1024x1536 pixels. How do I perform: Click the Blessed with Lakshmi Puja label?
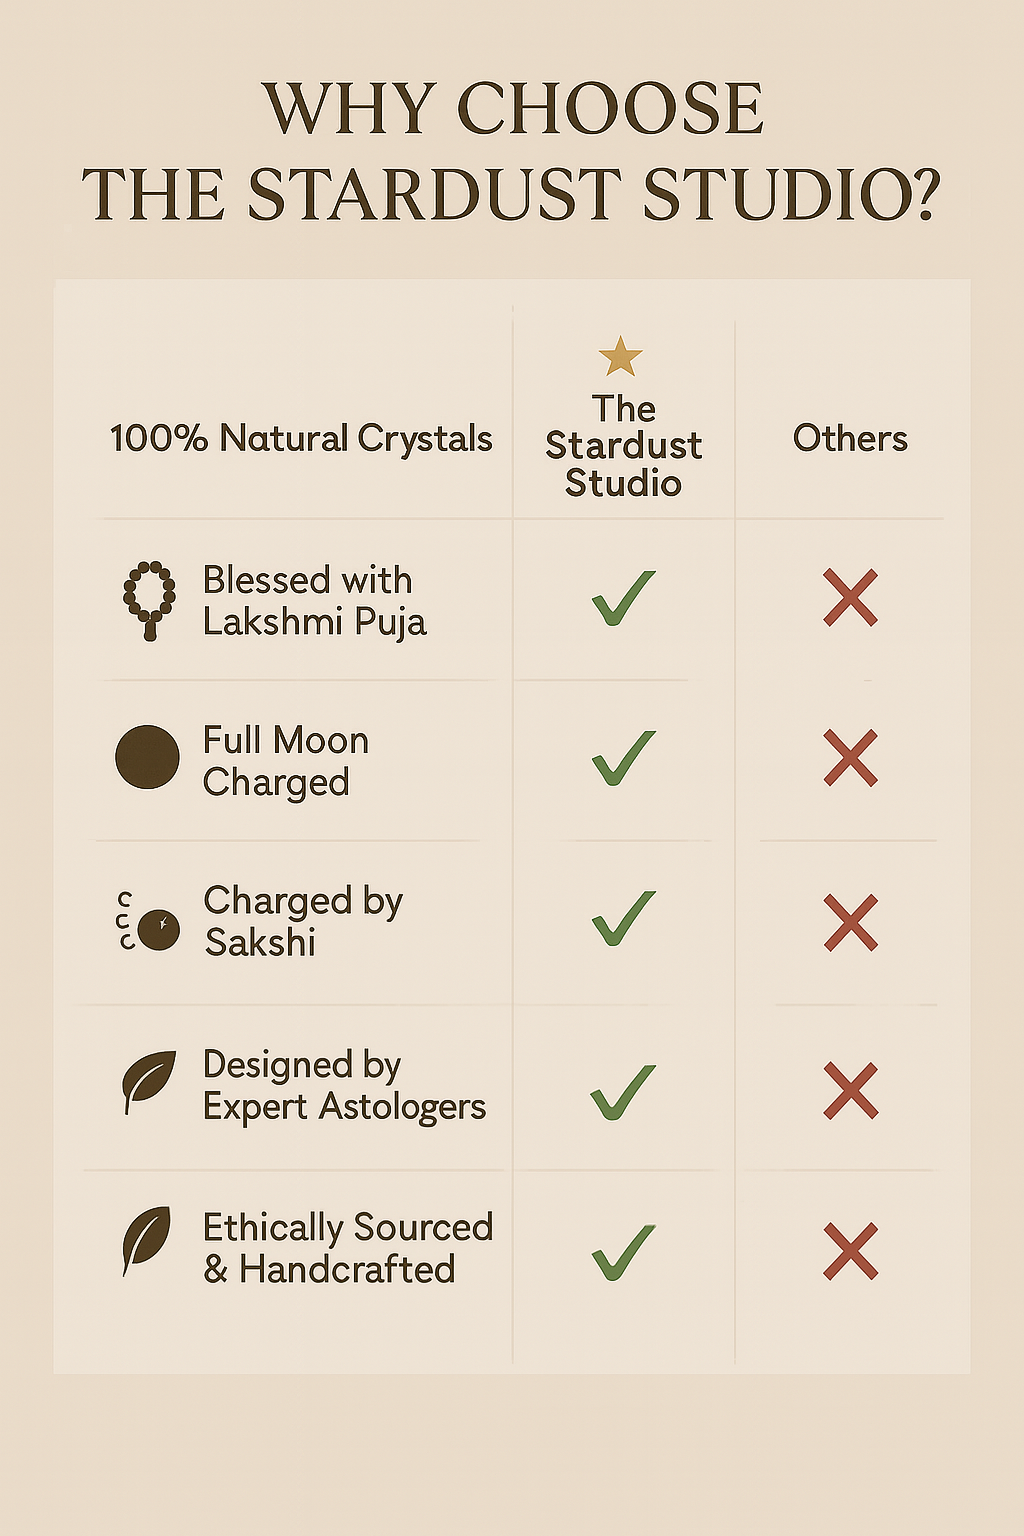tap(314, 601)
